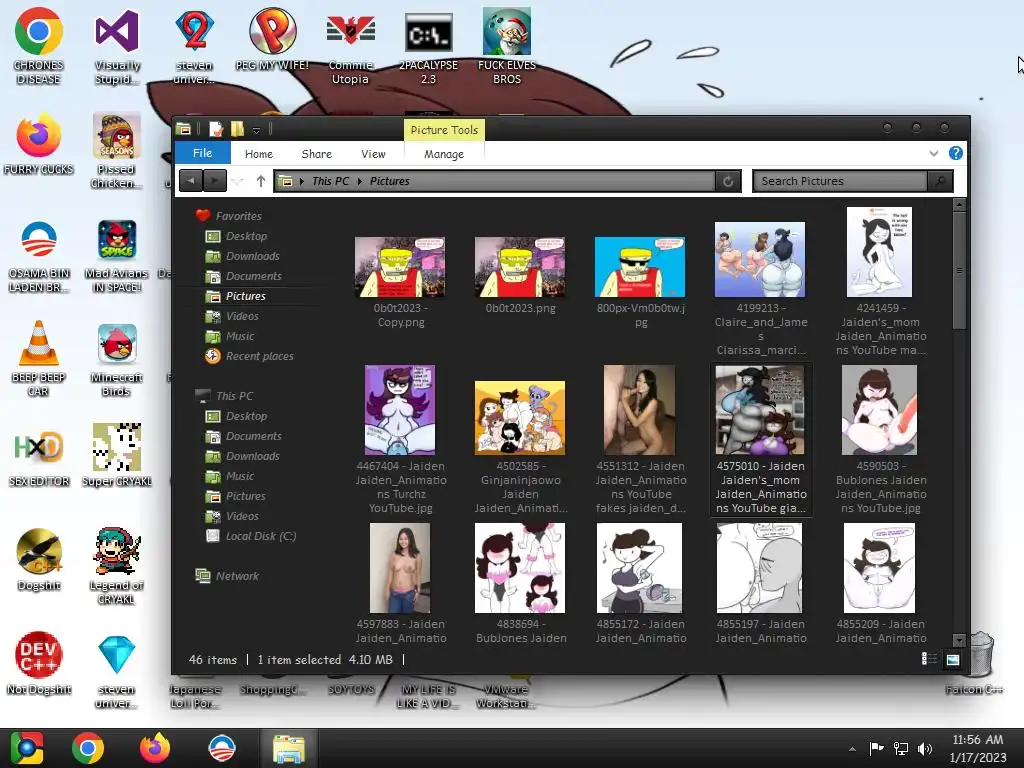Select the Manage tab under Picture Tools

444,154
